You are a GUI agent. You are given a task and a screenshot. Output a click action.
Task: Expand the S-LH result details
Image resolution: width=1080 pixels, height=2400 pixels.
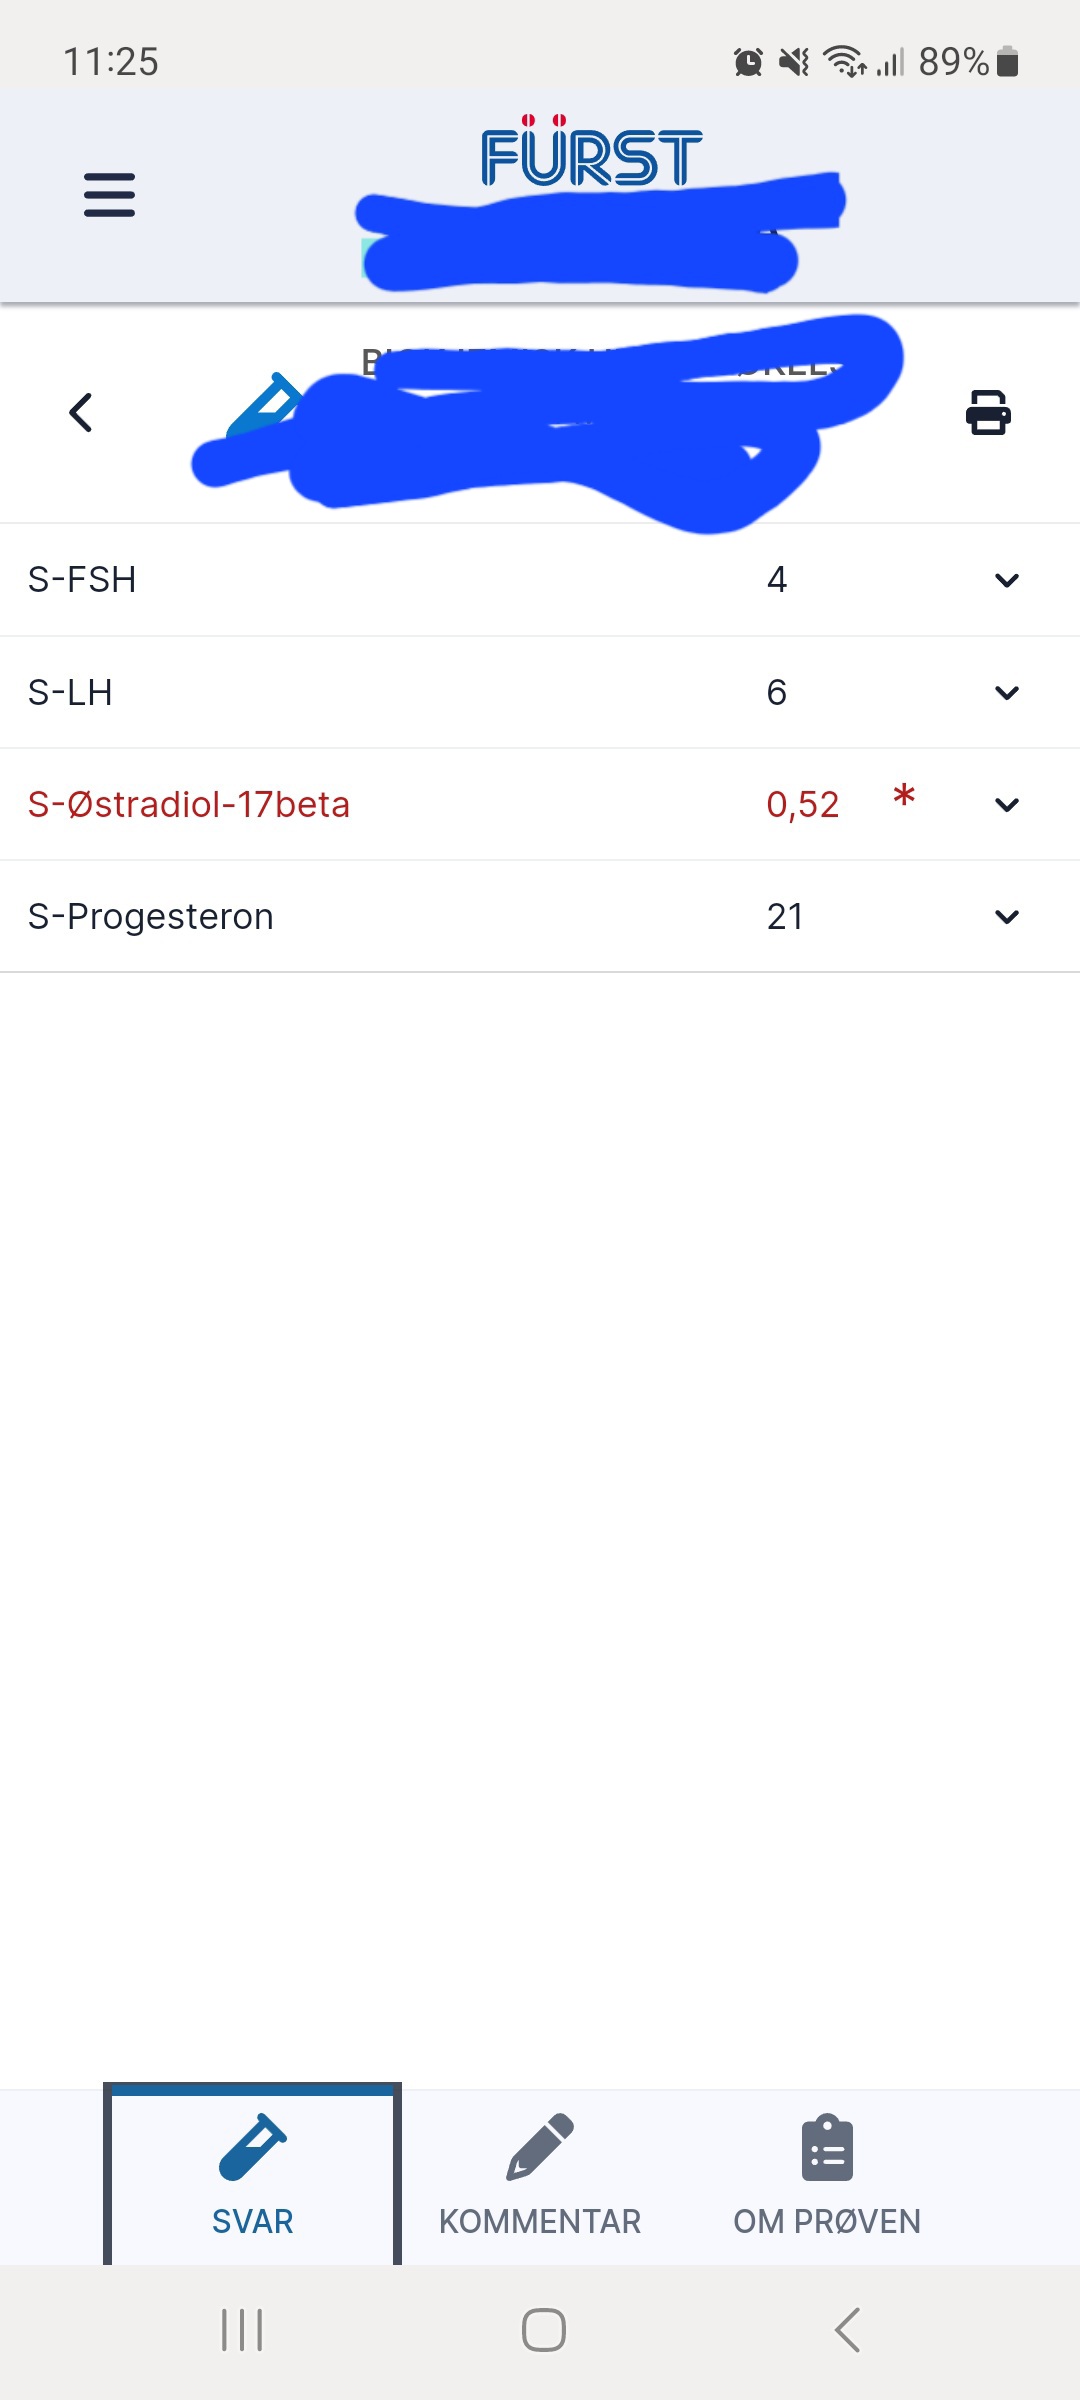1007,692
